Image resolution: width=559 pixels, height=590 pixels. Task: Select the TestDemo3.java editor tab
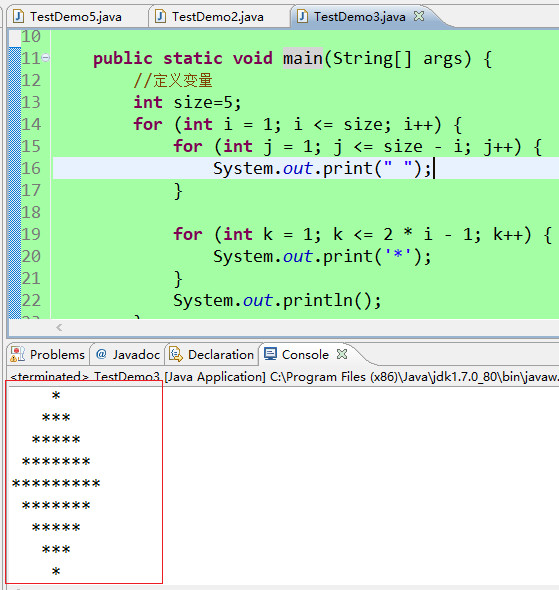(360, 17)
